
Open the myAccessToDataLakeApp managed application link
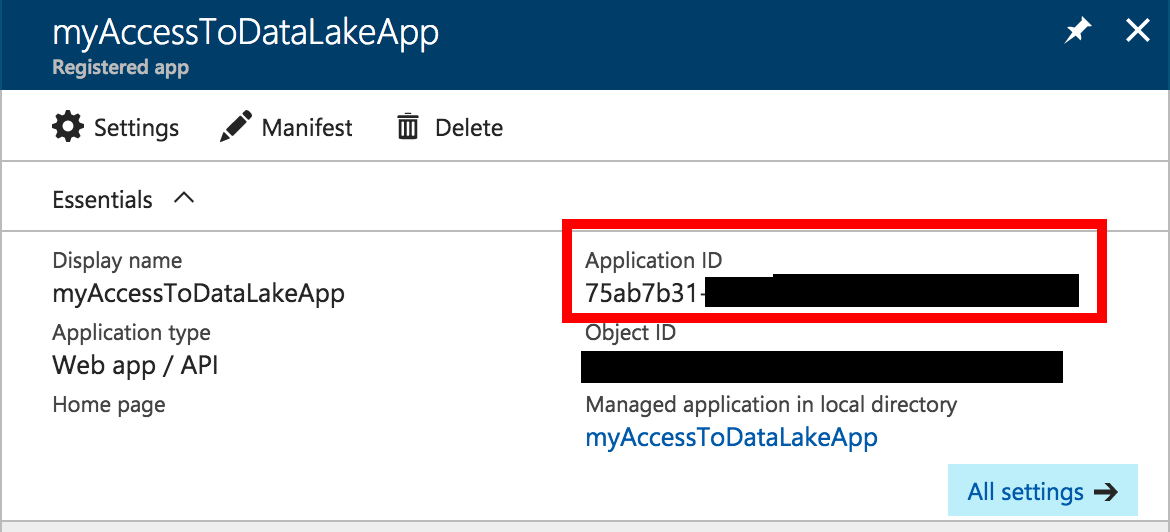731,437
